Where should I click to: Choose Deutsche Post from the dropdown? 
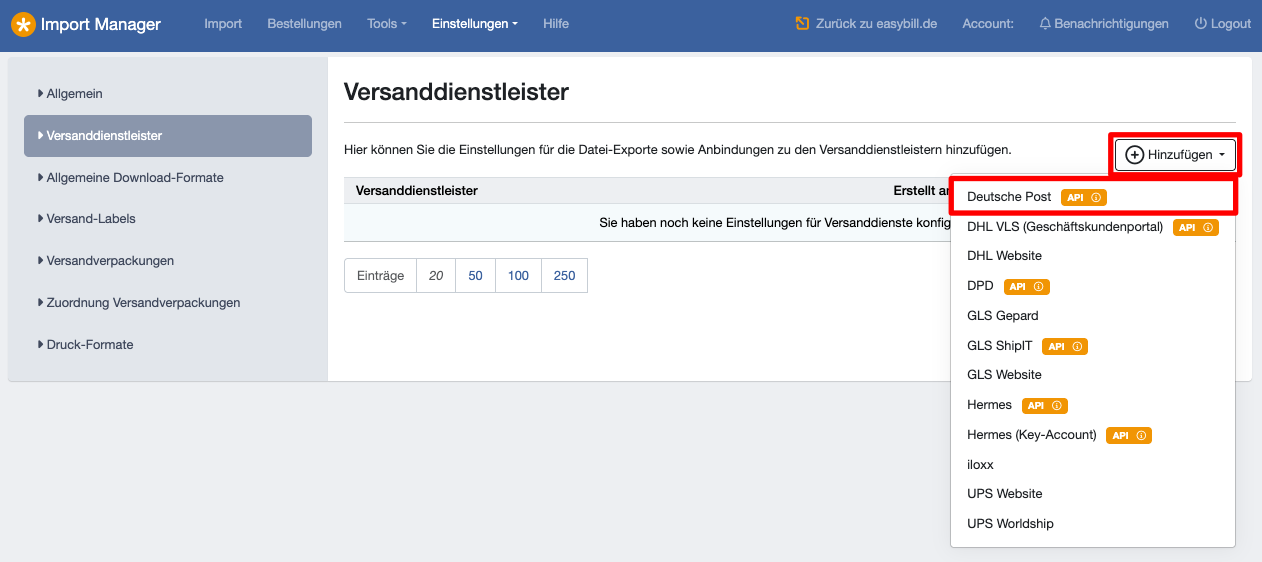click(x=1093, y=197)
